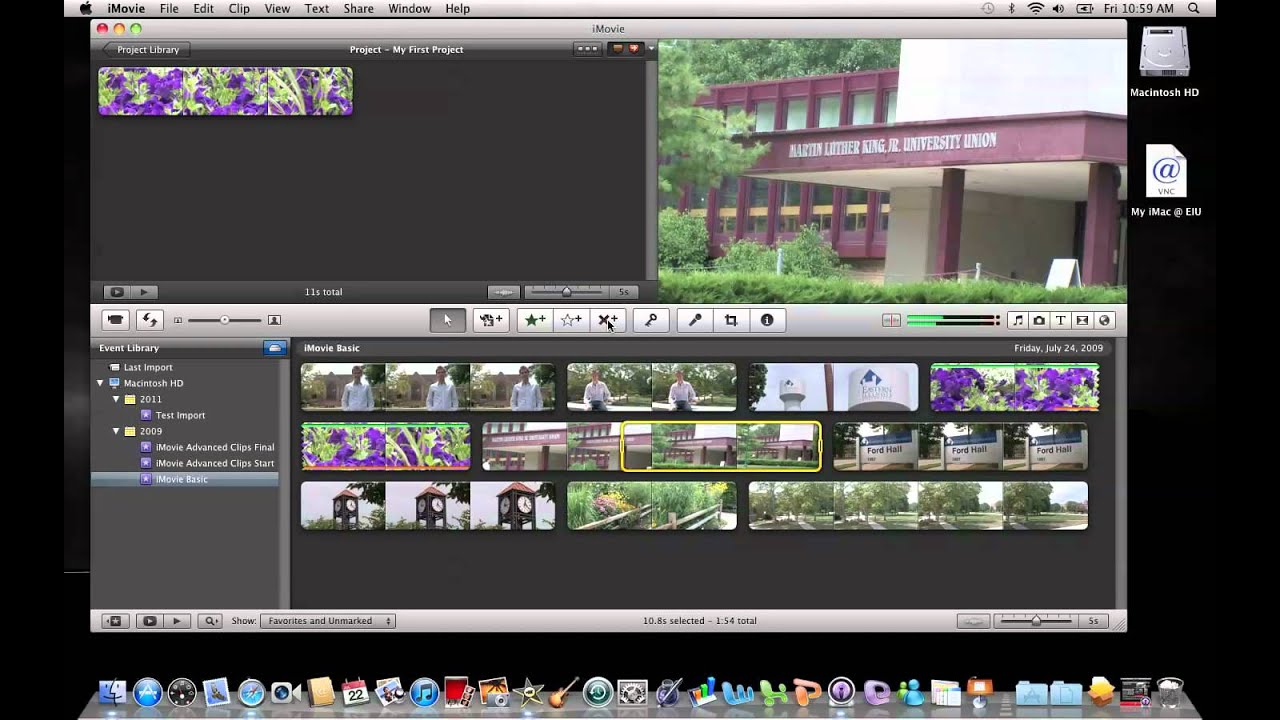Viewport: 1280px width, 720px height.
Task: Open the File menu
Action: pos(169,8)
